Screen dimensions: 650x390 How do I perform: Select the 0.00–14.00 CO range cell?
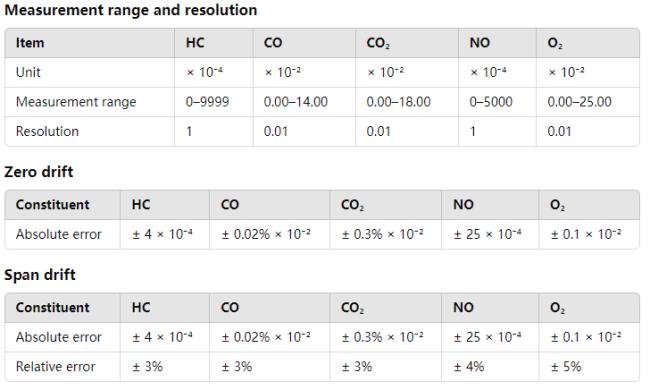[x=296, y=102]
